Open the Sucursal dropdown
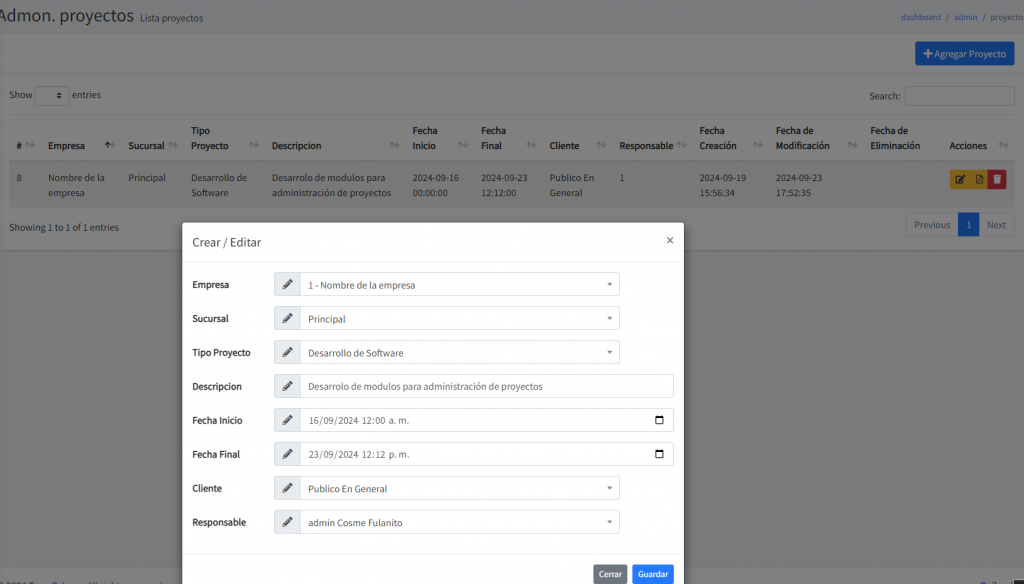Screen dimensions: 1024x584 (459, 319)
